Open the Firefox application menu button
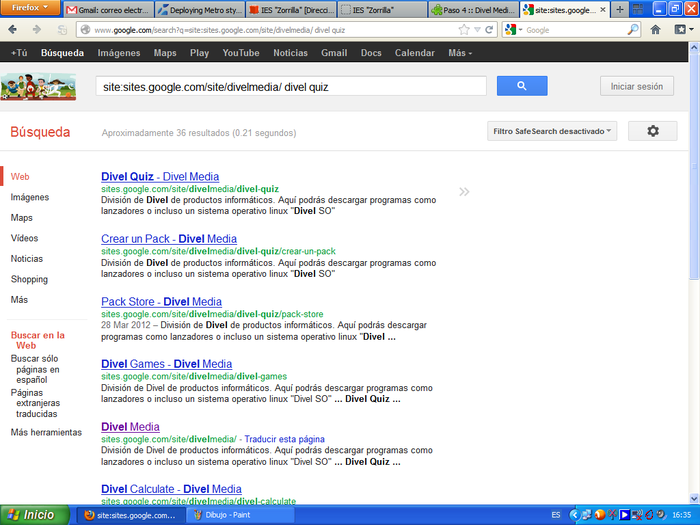This screenshot has height=525, width=700. [x=30, y=8]
